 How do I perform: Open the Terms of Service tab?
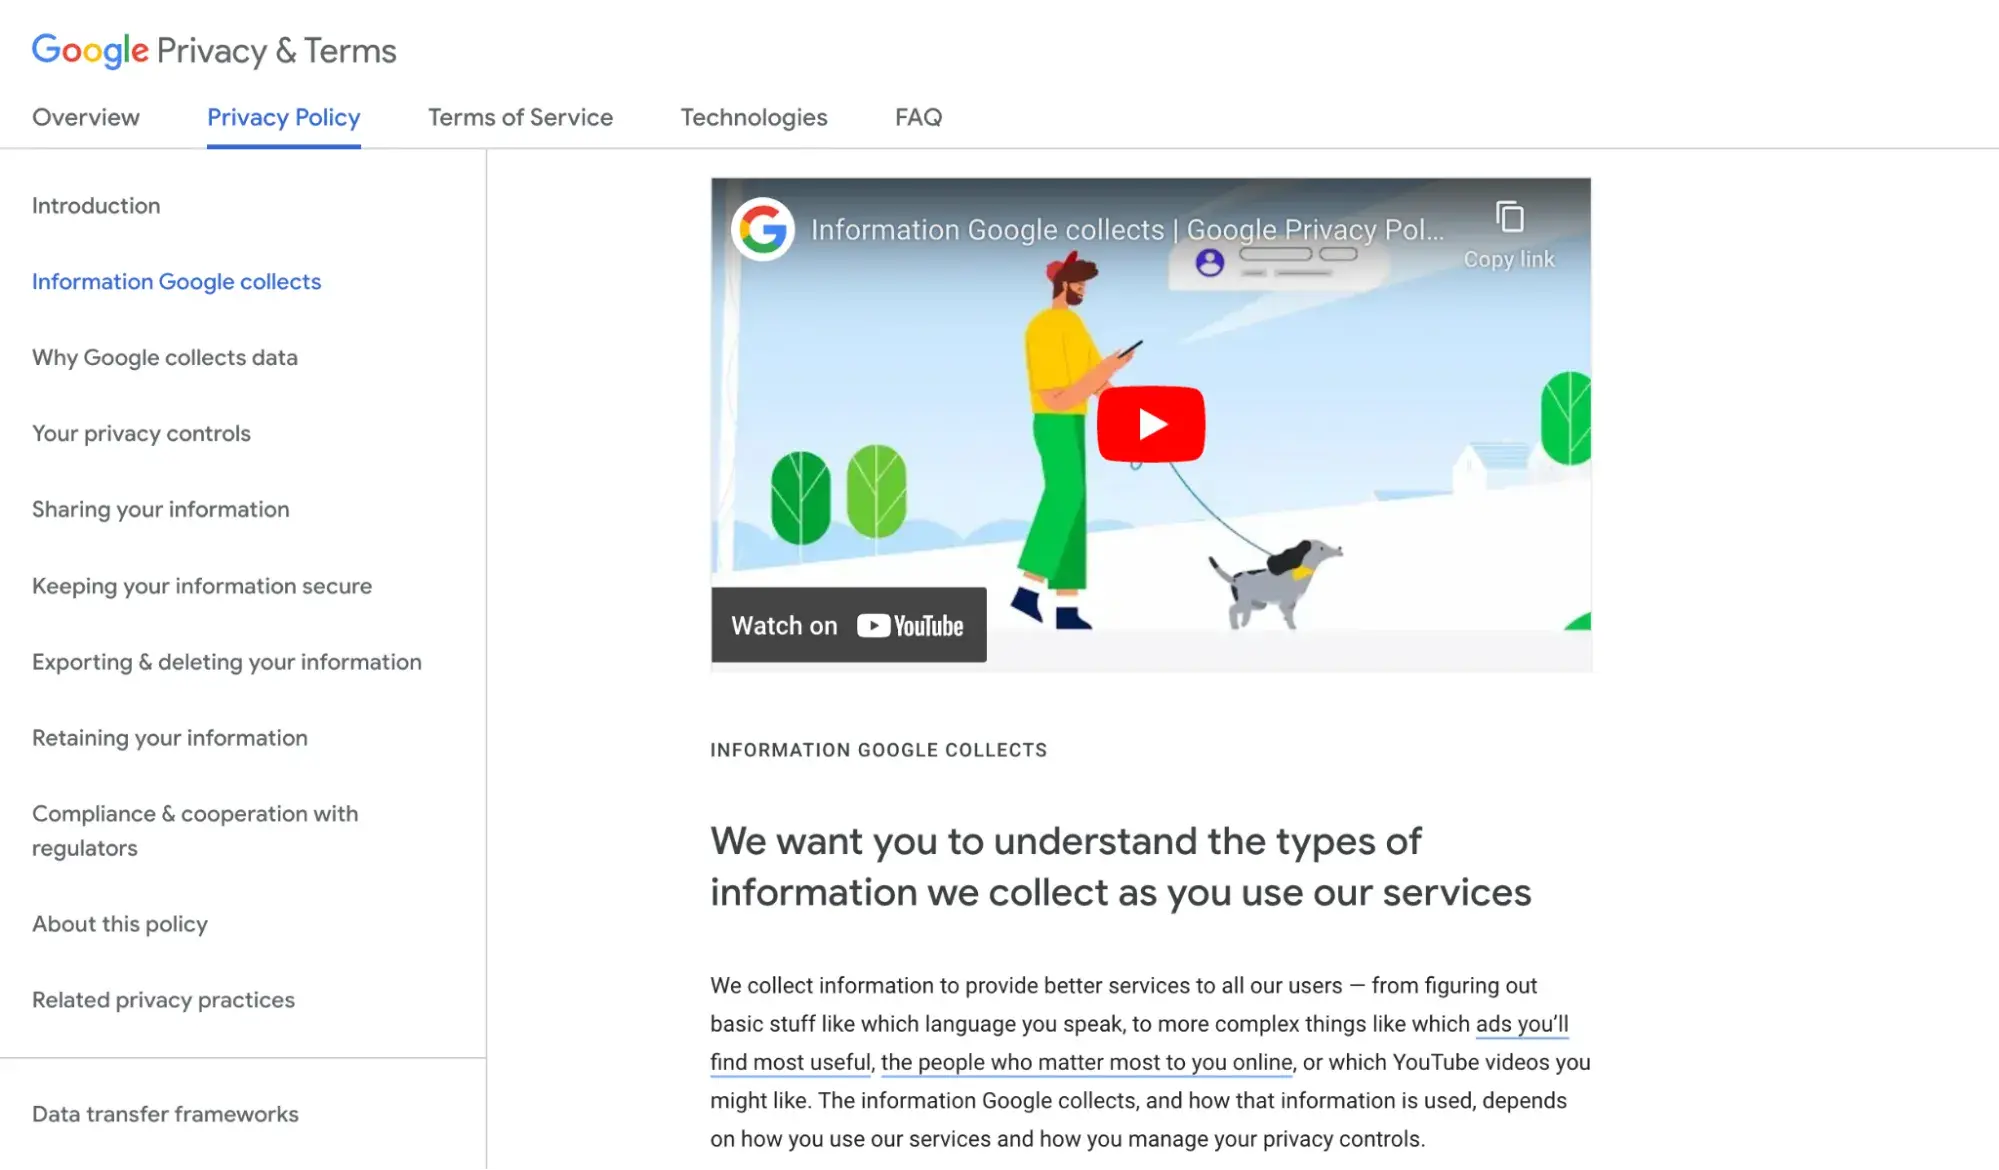tap(520, 117)
